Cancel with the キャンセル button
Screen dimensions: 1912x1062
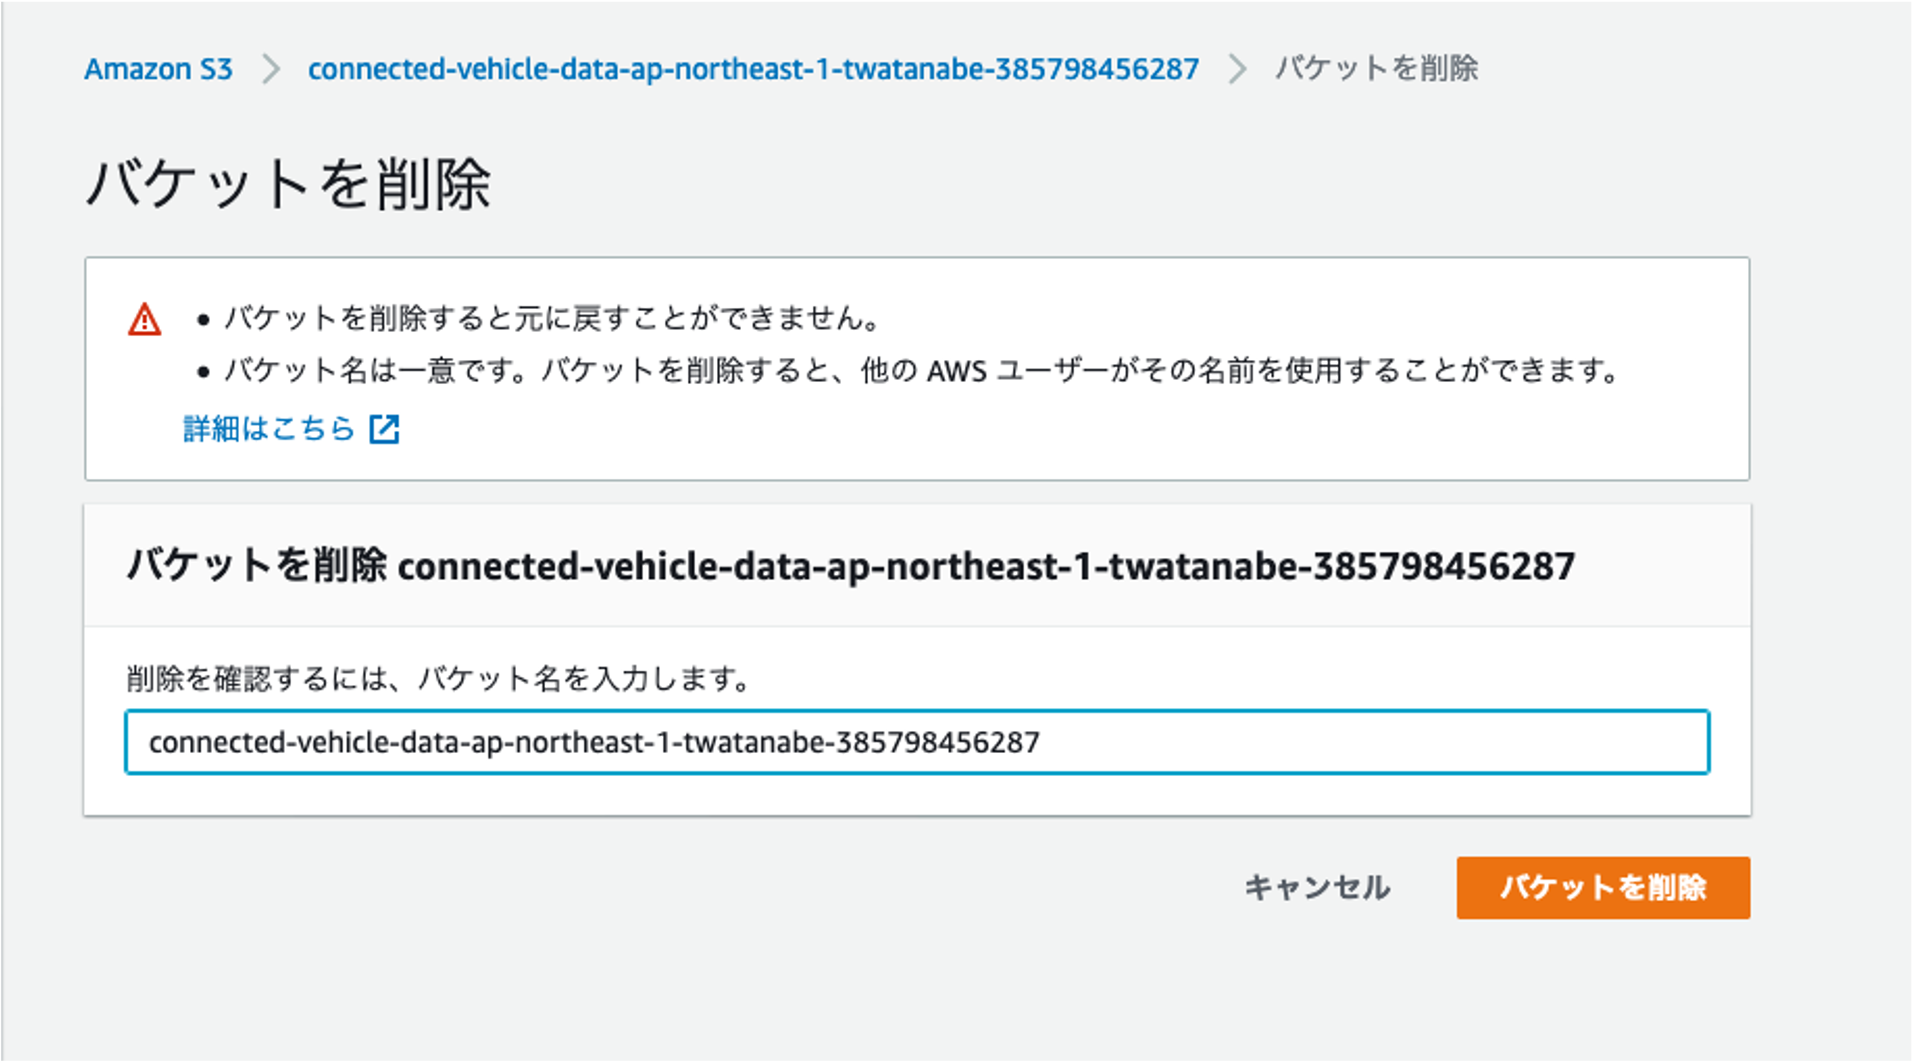(1317, 887)
